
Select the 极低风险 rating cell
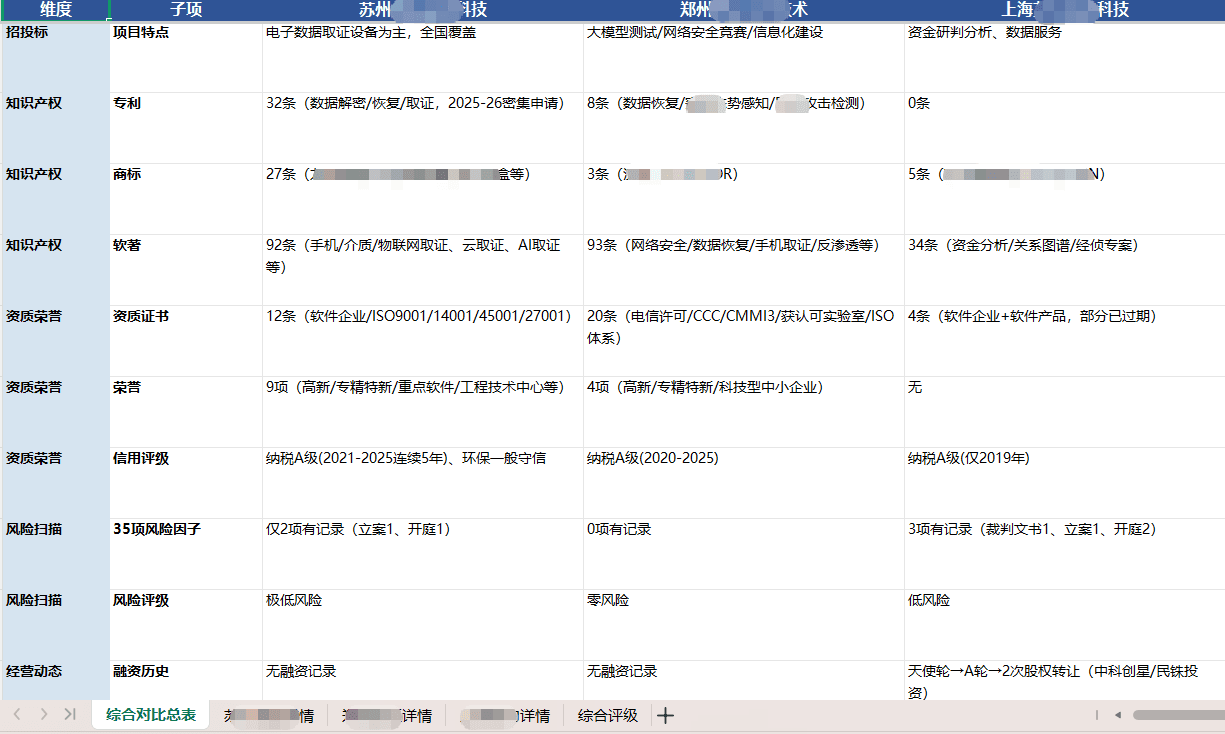click(x=423, y=625)
